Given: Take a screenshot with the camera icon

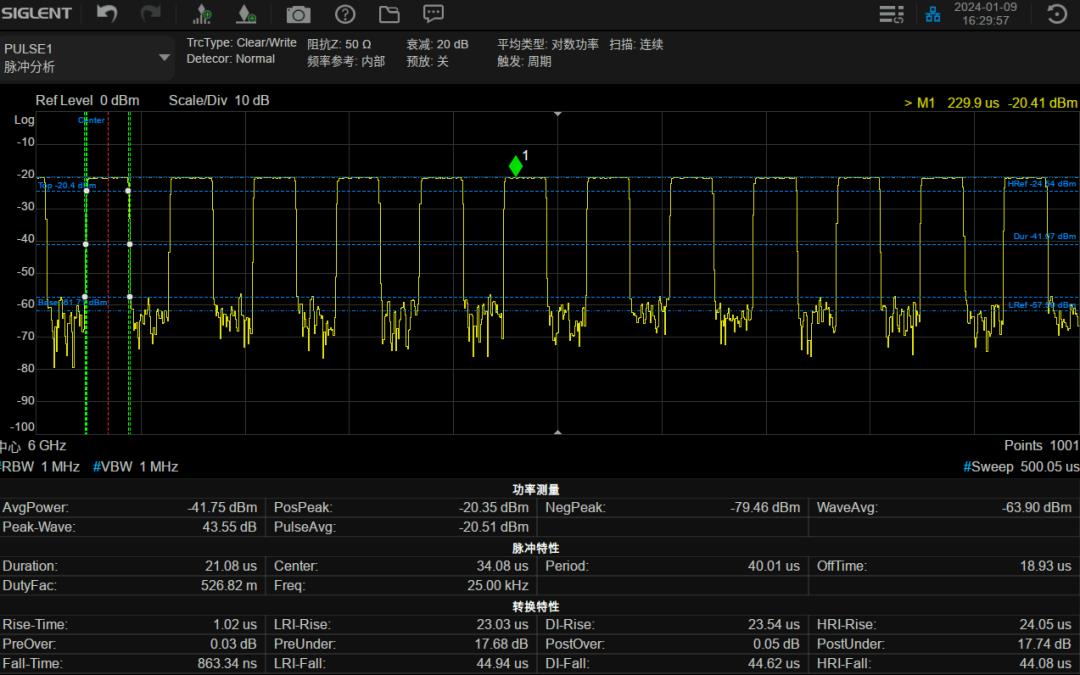Looking at the screenshot, I should tap(298, 14).
